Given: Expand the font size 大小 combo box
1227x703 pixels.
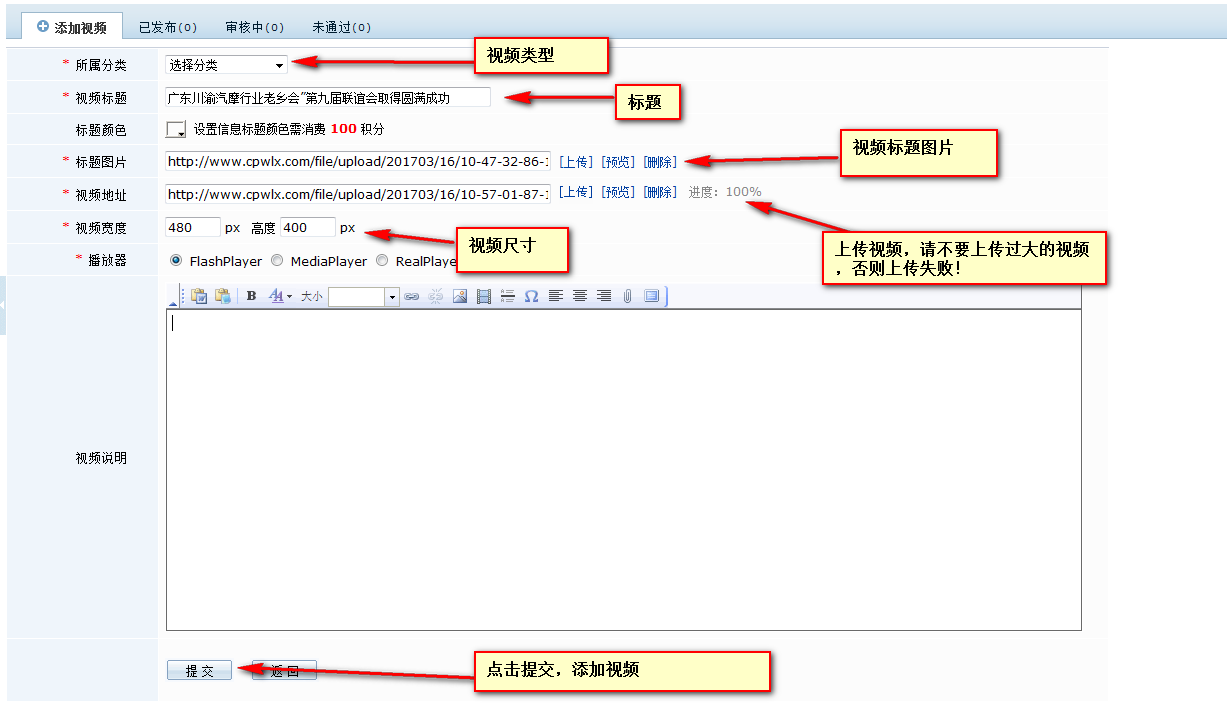Looking at the screenshot, I should coord(392,297).
